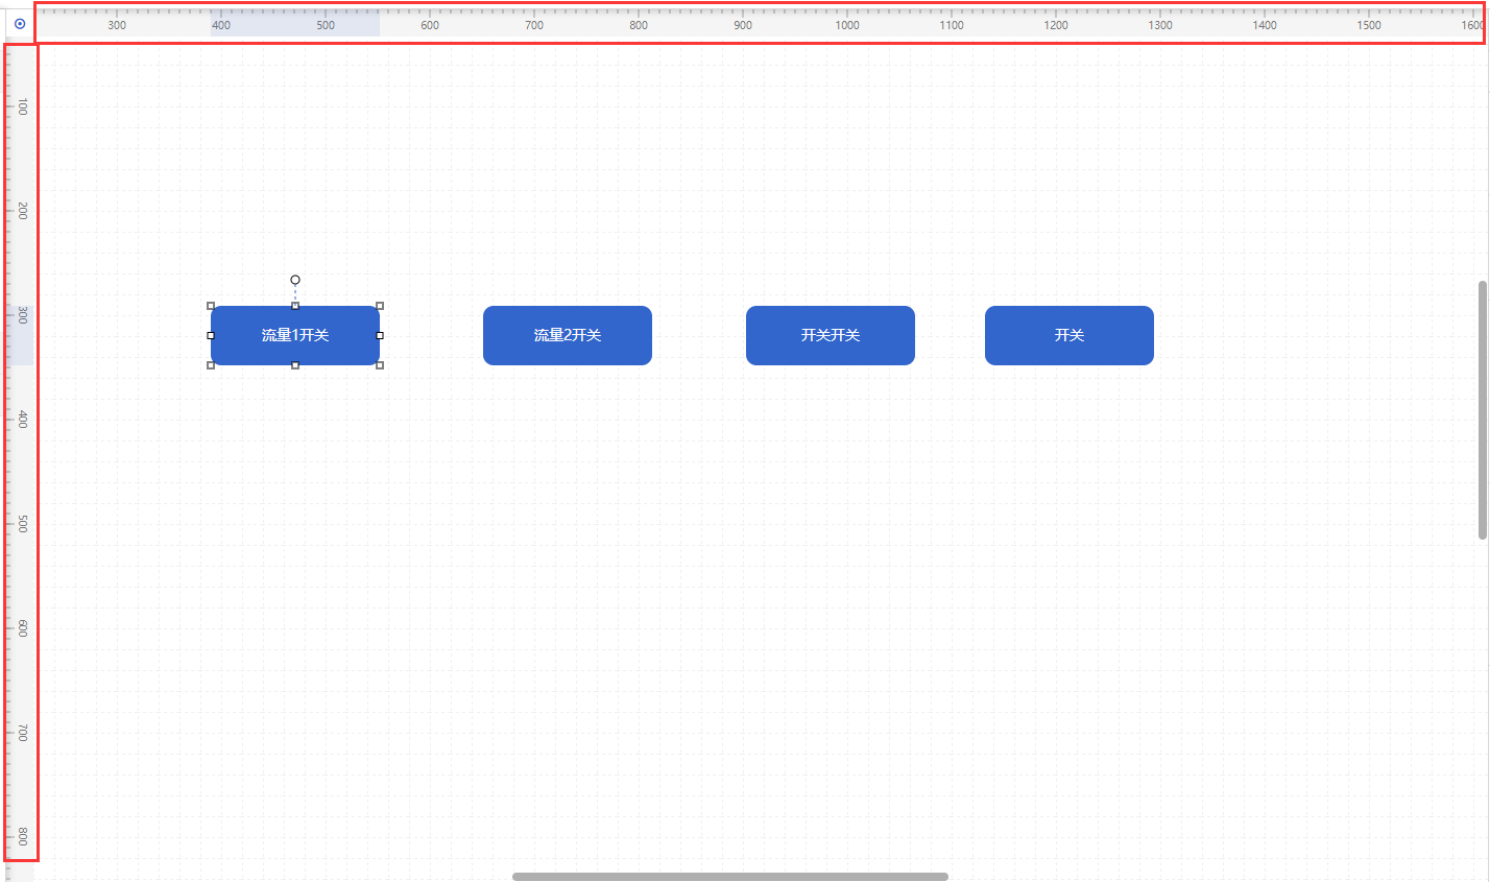Click the 500 mark on vertical ruler
Screen dimensions: 1490x882
coord(23,524)
